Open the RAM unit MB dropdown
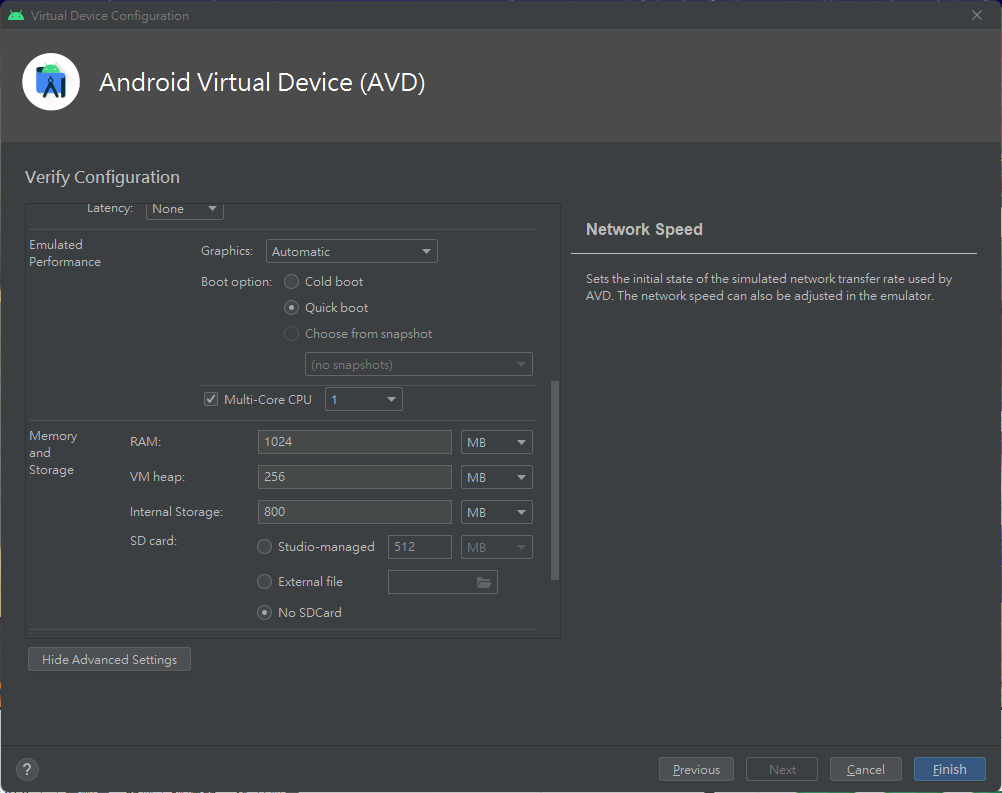This screenshot has height=793, width=1002. (x=497, y=442)
